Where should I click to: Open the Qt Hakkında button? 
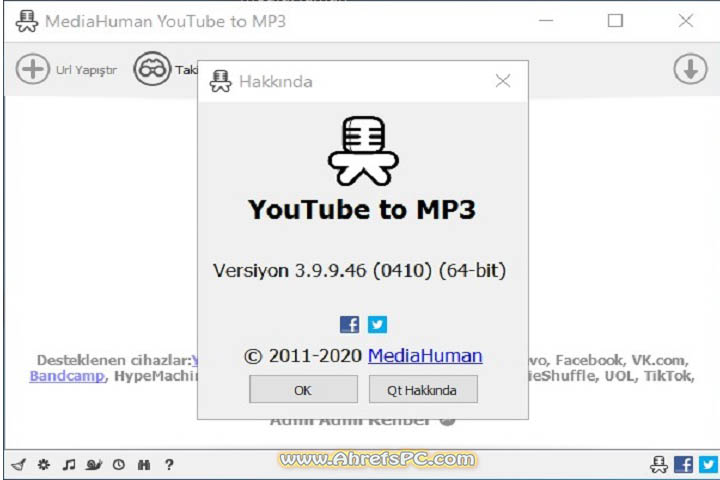click(423, 390)
